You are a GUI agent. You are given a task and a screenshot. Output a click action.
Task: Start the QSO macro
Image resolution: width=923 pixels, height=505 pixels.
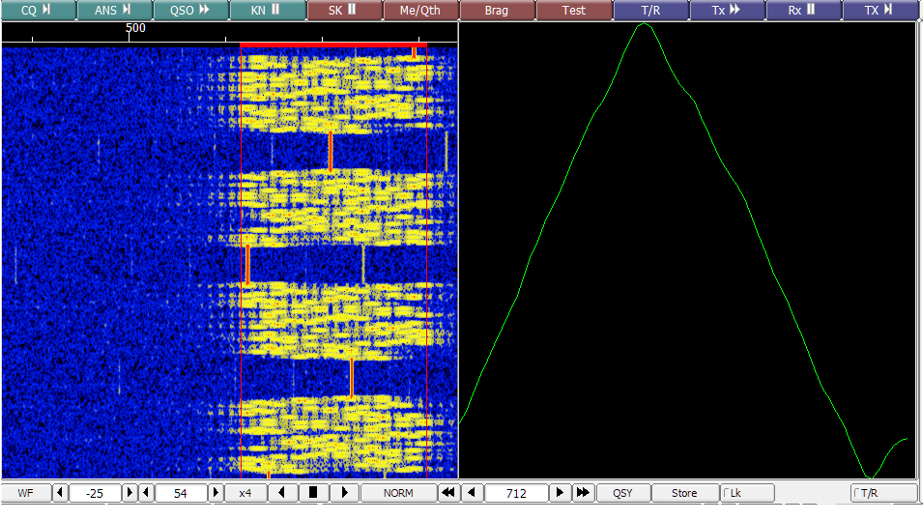coord(191,10)
